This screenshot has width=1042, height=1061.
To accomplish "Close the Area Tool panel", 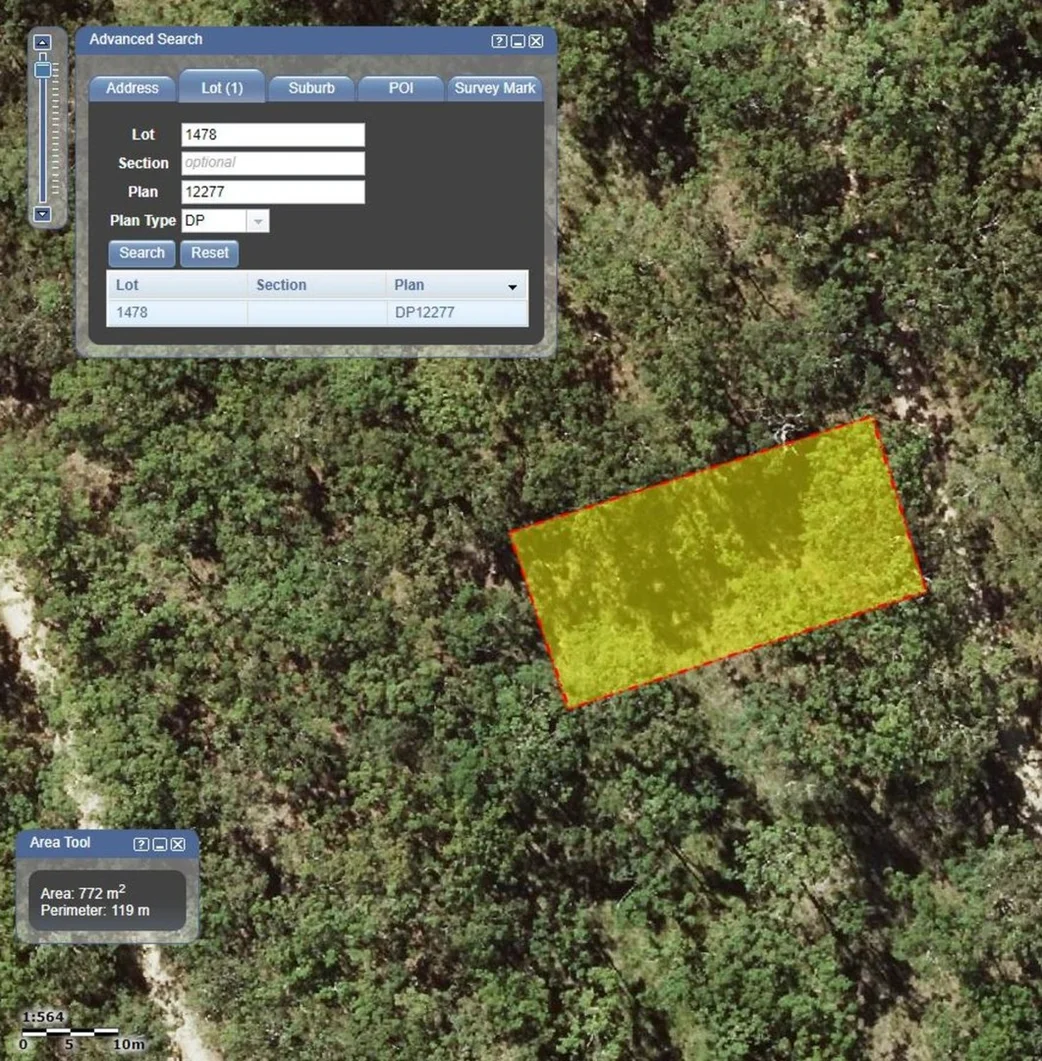I will pos(177,845).
